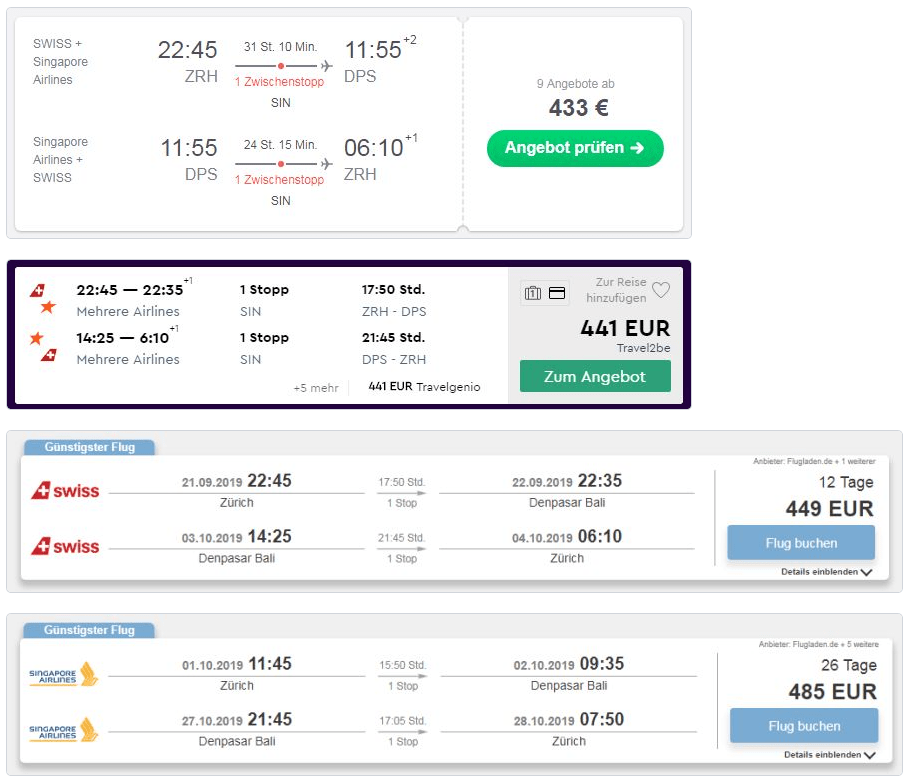Click the Swiss logo for 14:25 return flight

point(65,546)
